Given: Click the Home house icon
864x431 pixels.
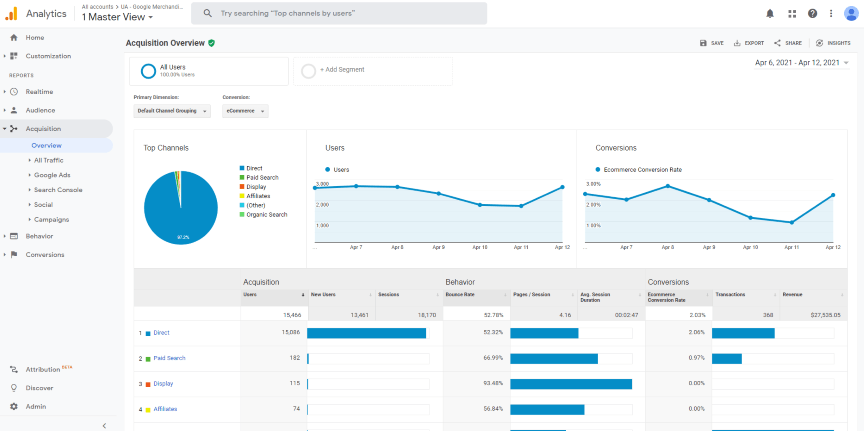Looking at the screenshot, I should [x=14, y=37].
